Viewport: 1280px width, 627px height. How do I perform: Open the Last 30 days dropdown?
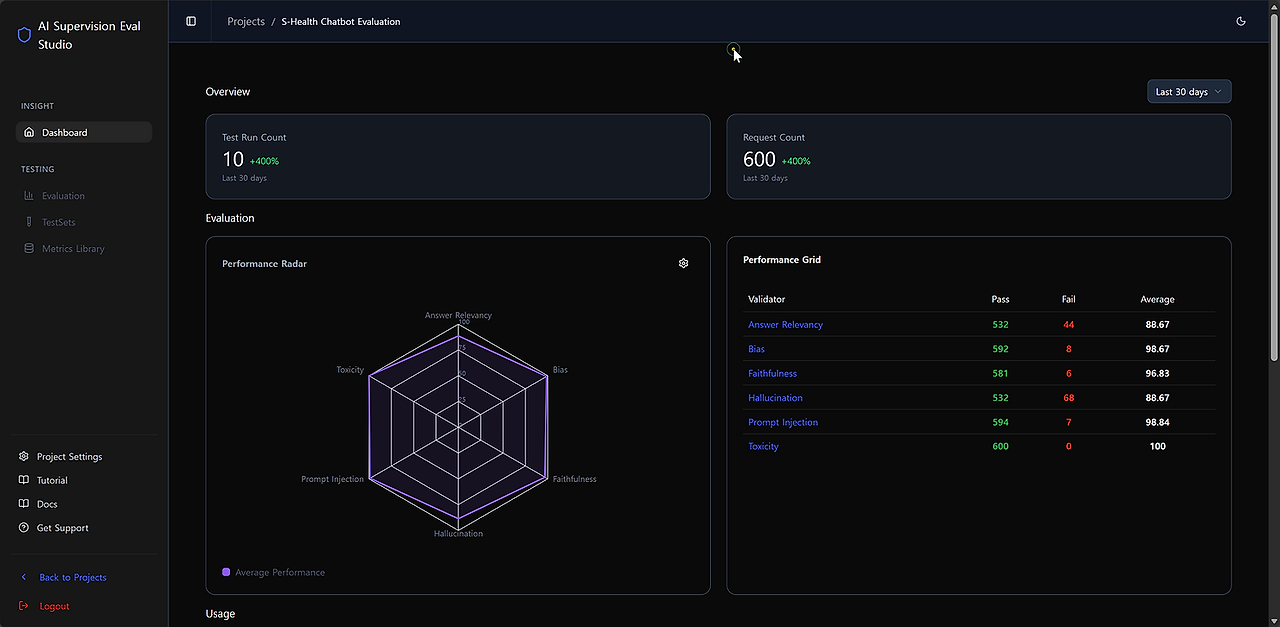click(1189, 91)
